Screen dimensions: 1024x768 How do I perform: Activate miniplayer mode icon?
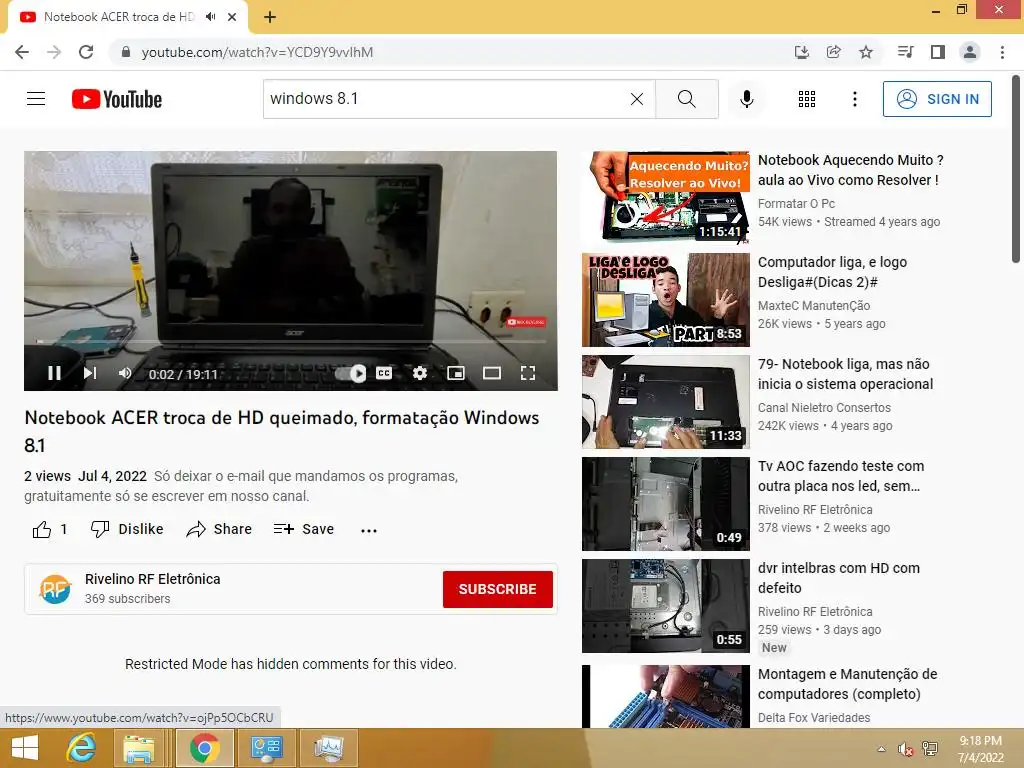tap(456, 373)
